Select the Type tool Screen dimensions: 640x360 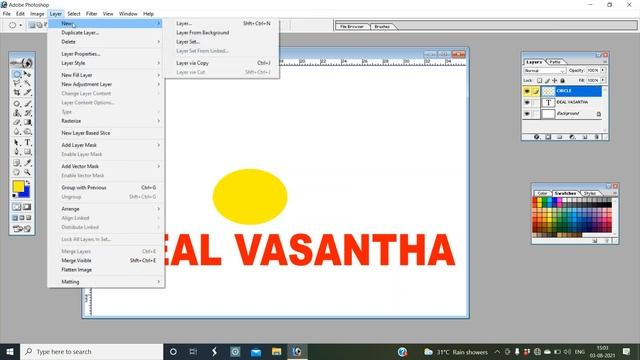click(27, 142)
